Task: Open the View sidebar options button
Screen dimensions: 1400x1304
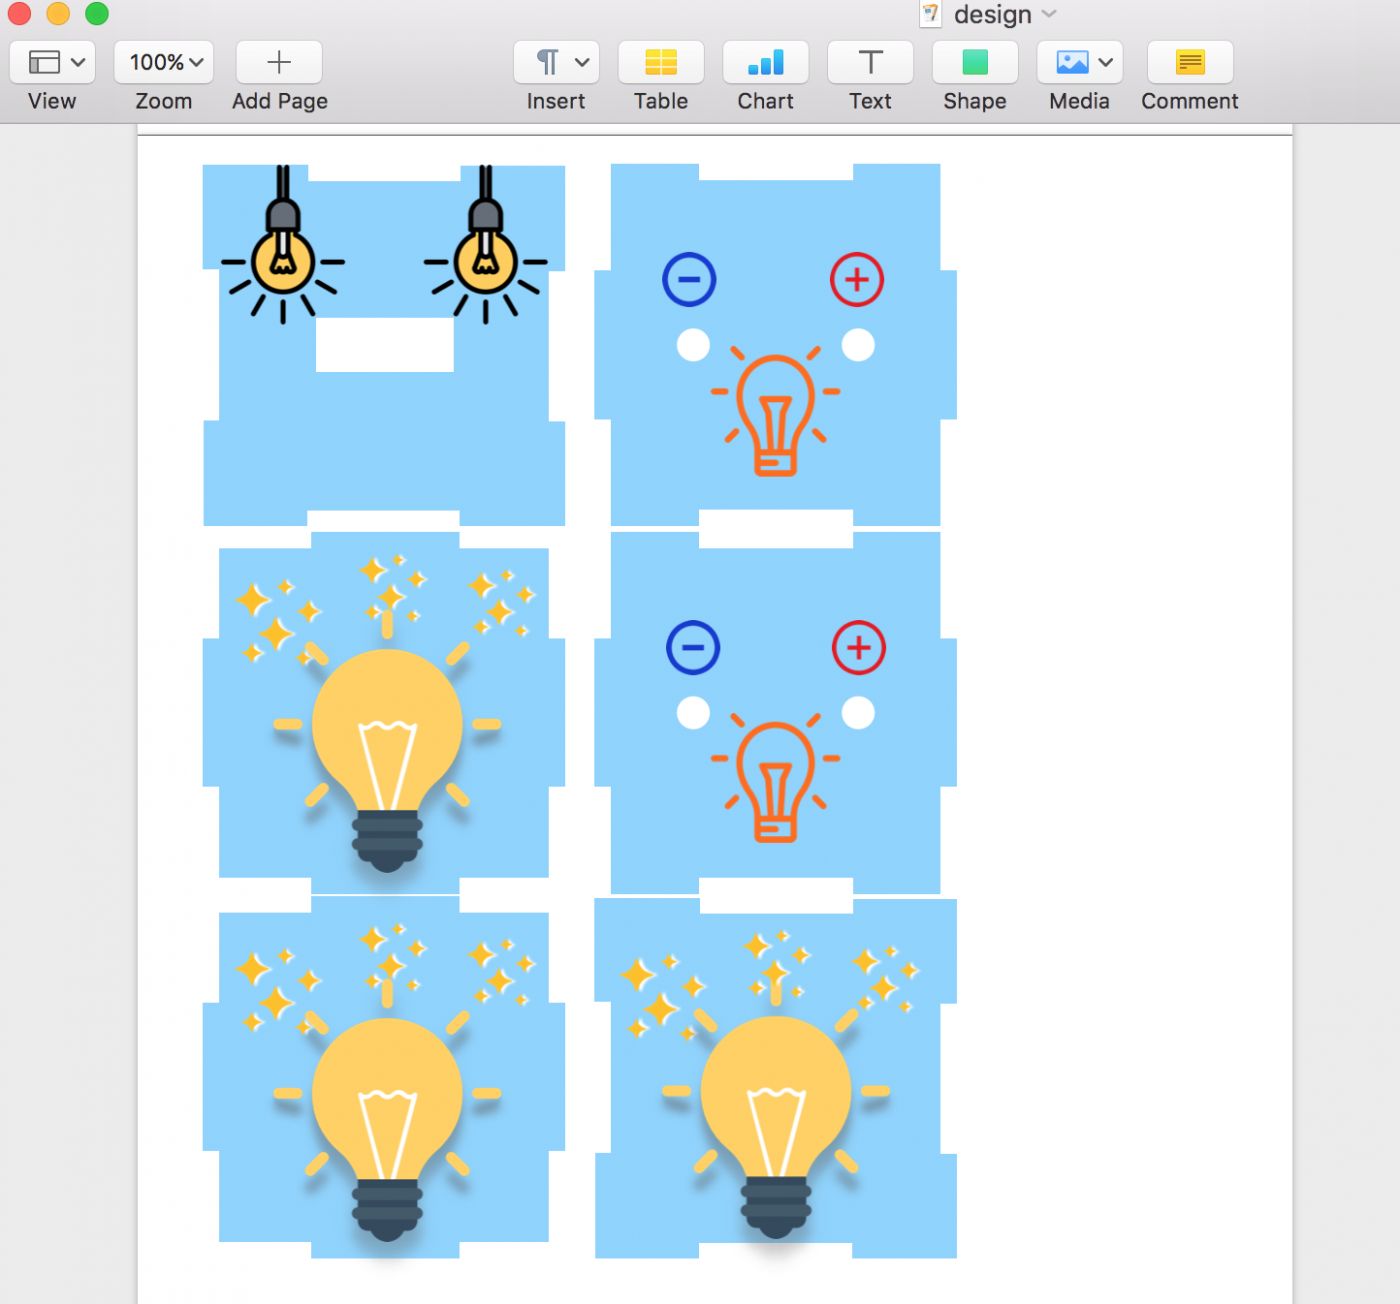Action: tap(52, 63)
